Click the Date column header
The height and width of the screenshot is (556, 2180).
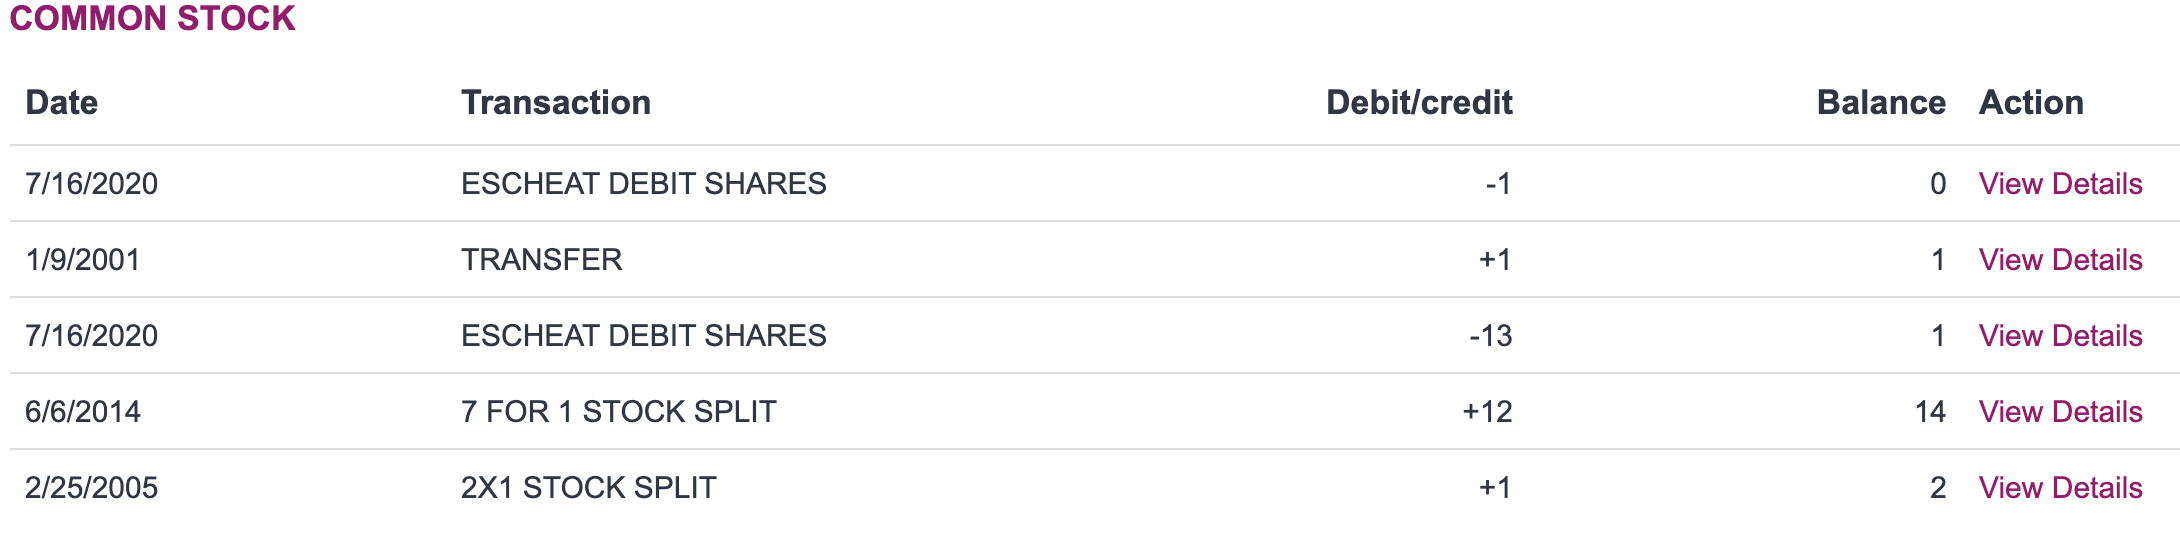[61, 103]
